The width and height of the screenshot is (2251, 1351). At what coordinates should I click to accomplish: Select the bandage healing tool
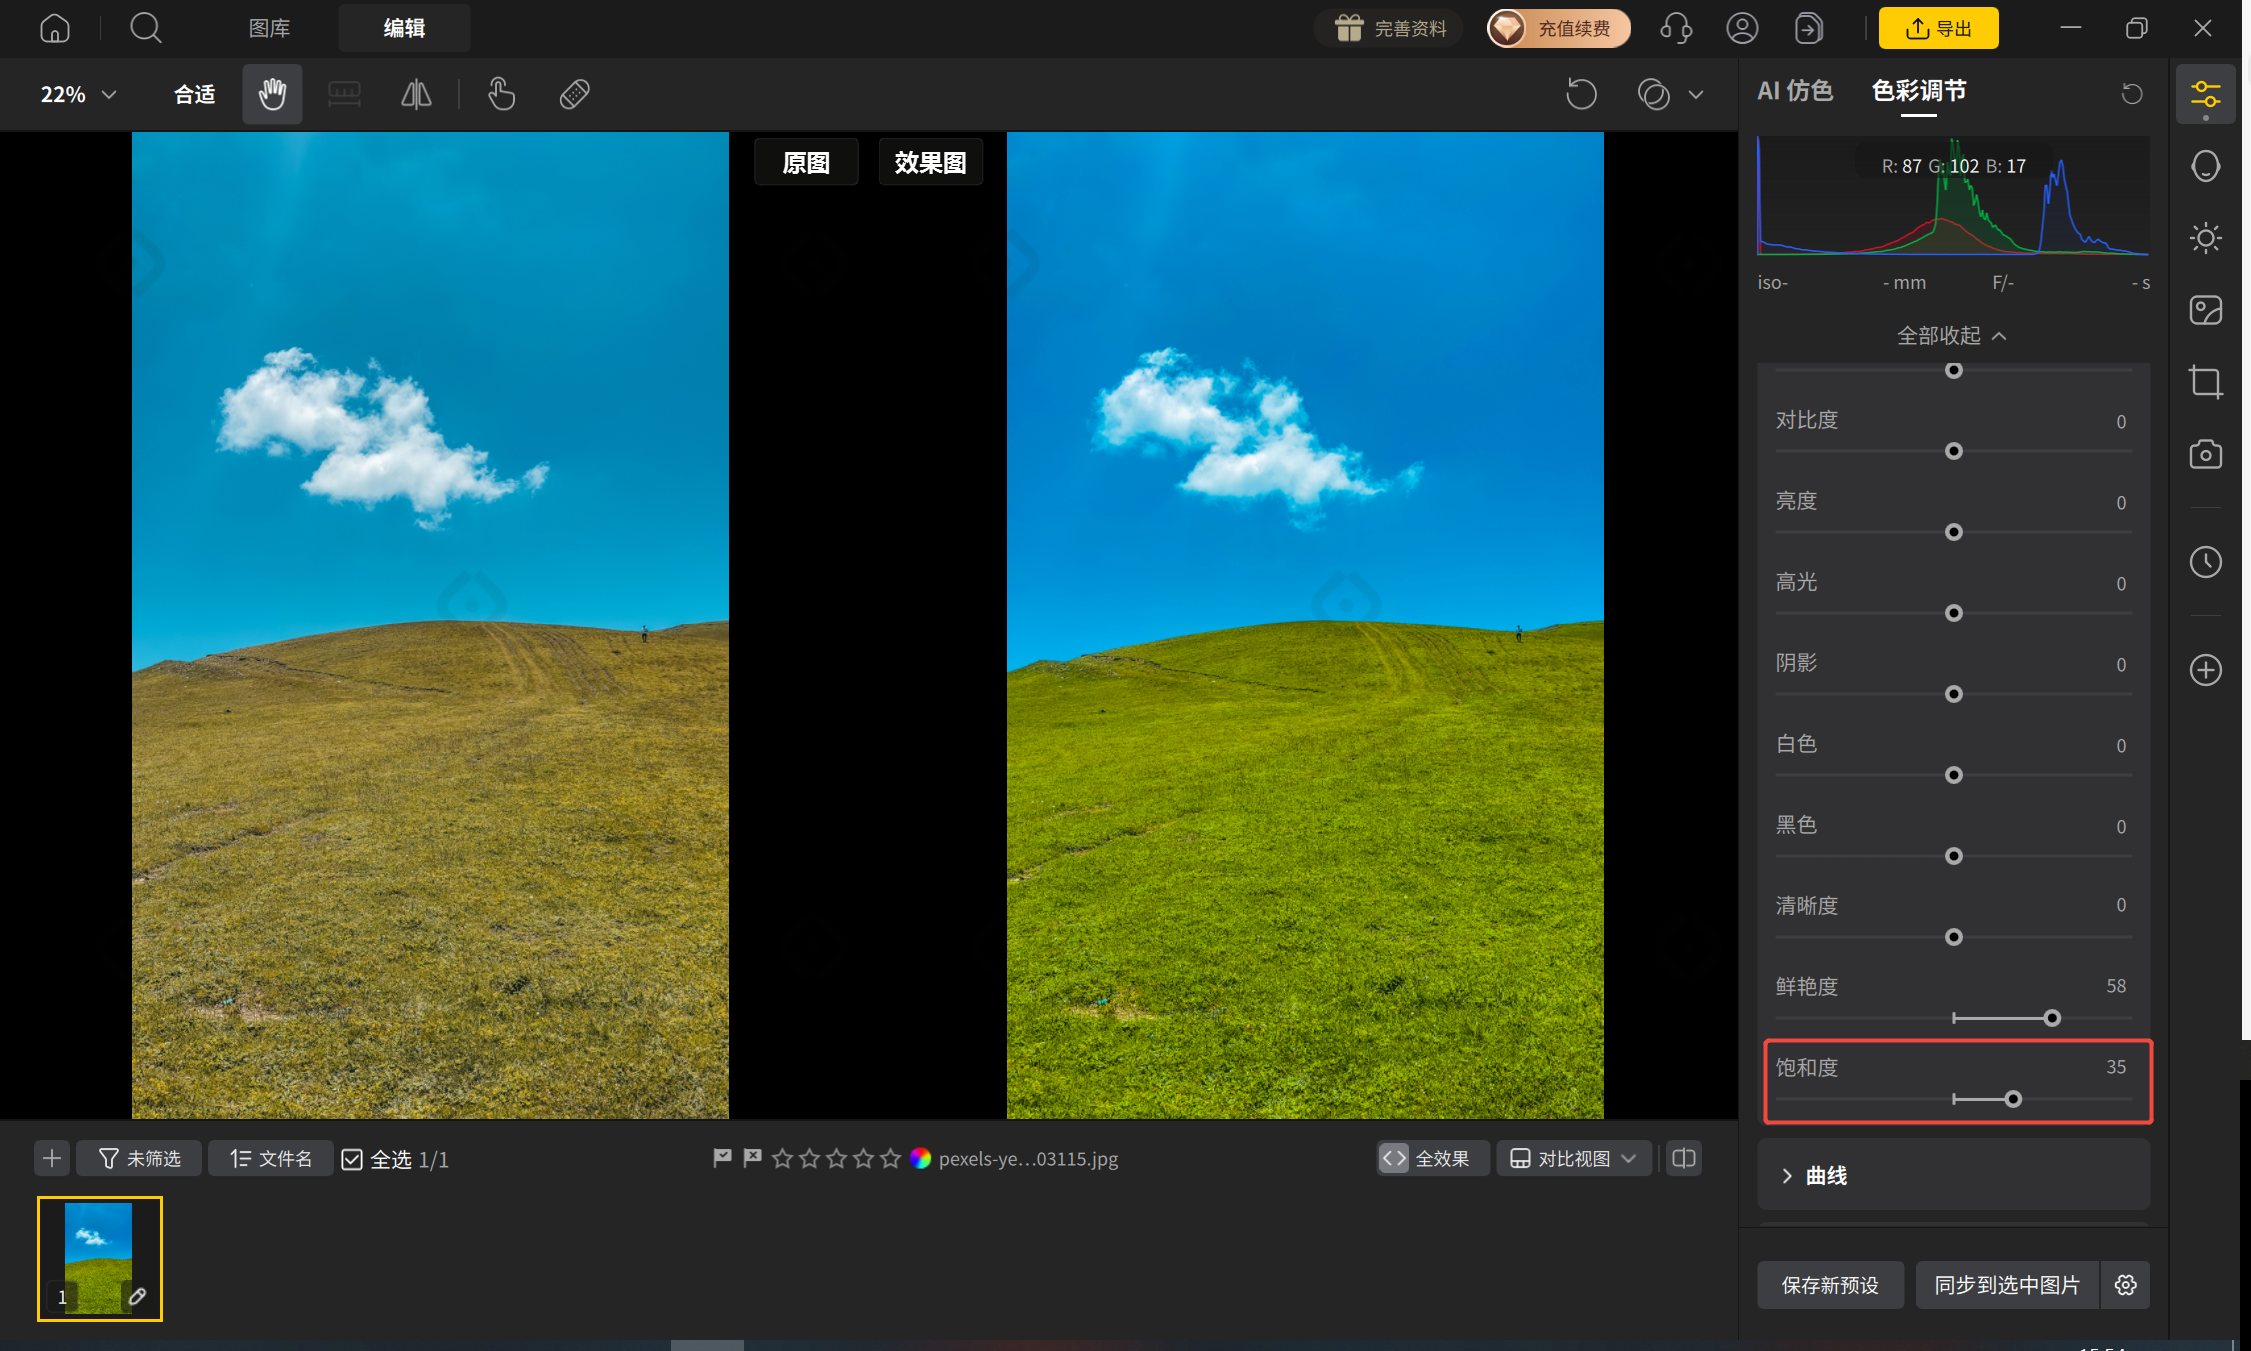pos(574,94)
